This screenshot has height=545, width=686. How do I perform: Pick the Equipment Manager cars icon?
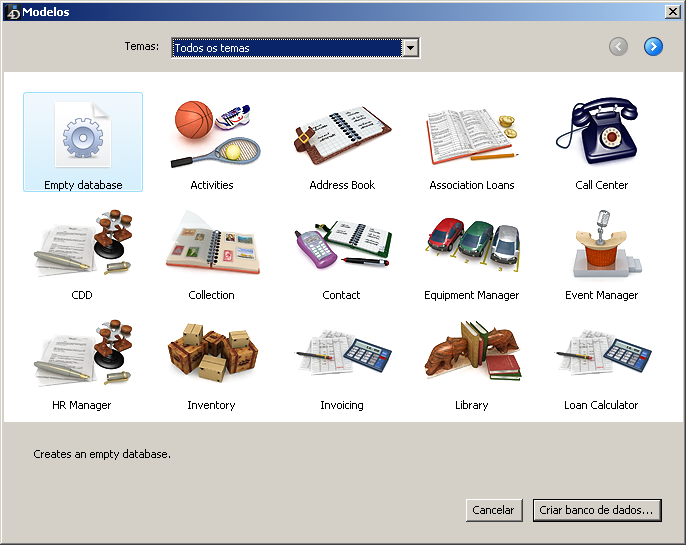point(472,246)
